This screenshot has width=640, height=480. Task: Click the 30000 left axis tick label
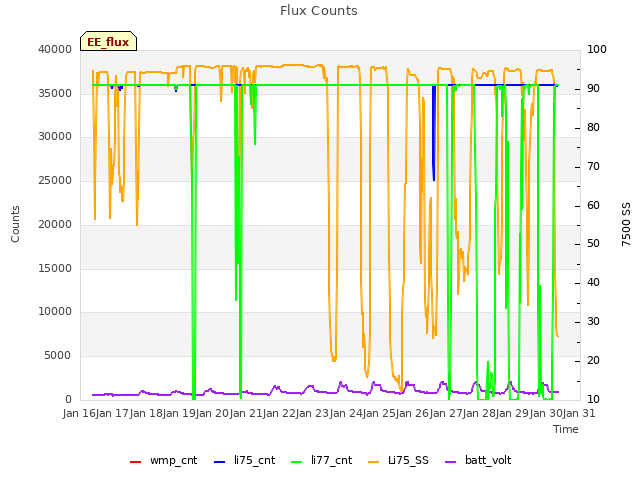click(55, 136)
